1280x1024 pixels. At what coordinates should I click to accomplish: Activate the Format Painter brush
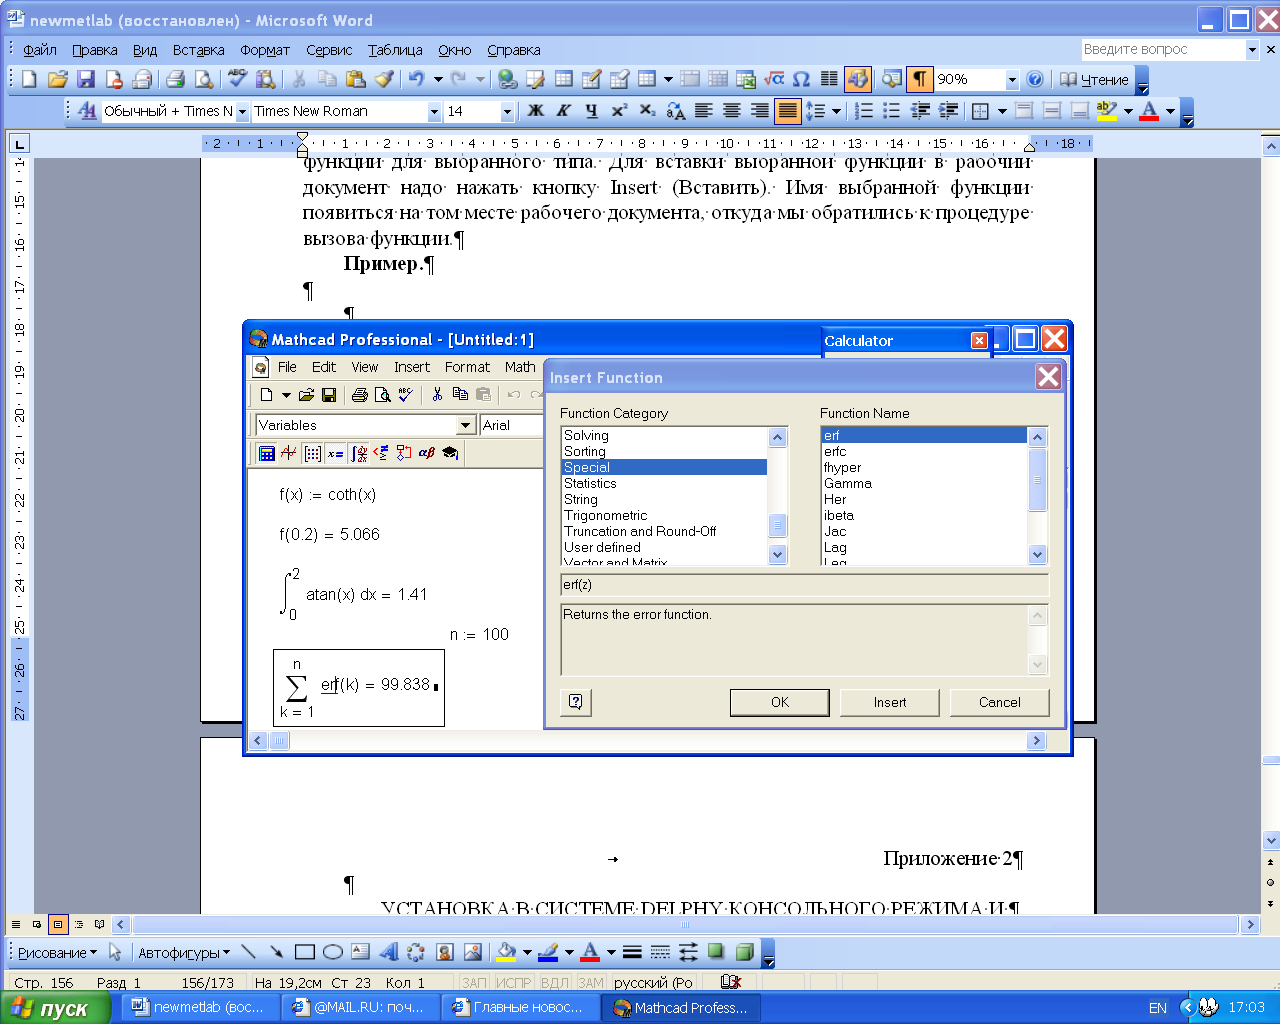pyautogui.click(x=384, y=79)
